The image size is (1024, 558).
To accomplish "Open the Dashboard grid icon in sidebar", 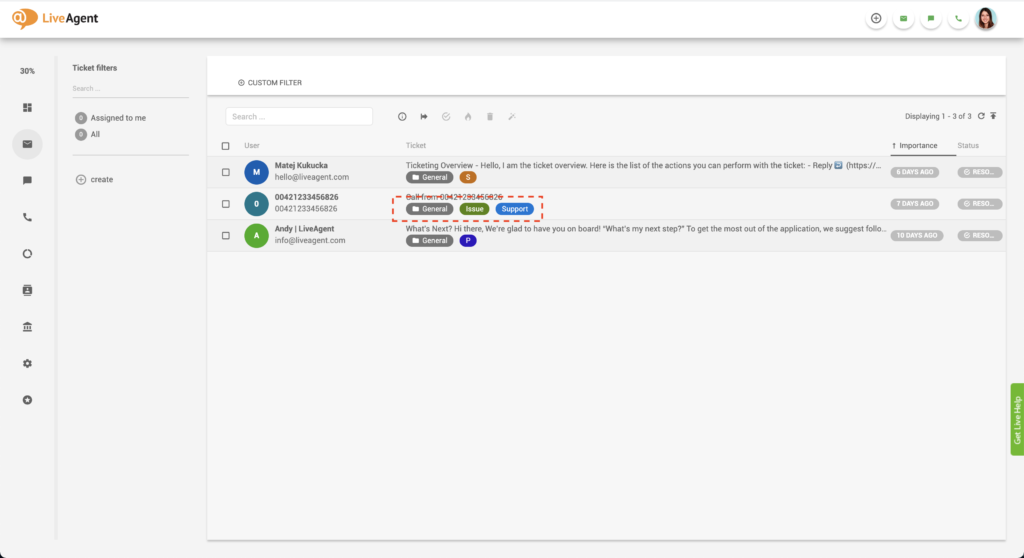I will [27, 108].
